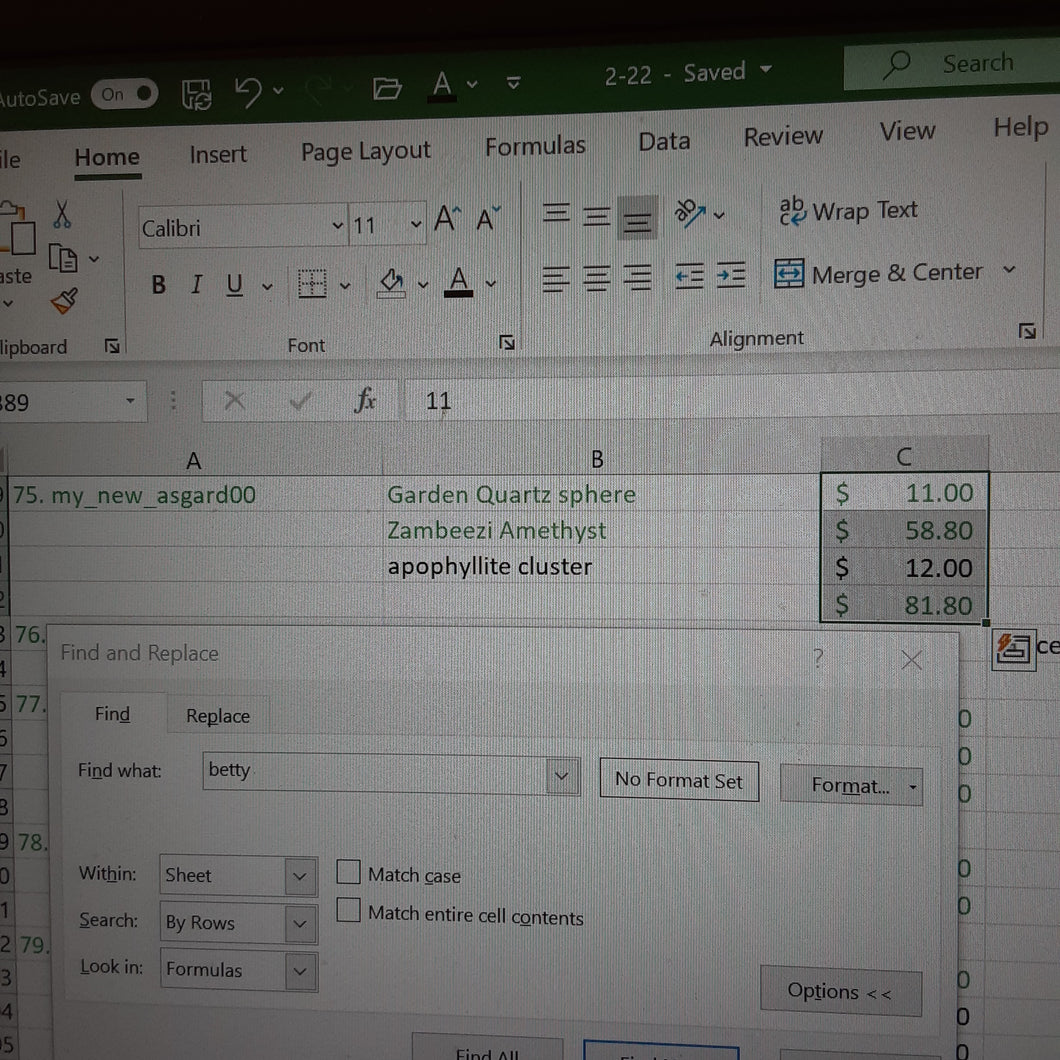This screenshot has width=1060, height=1060.
Task: Click the Format Painter brush icon
Action: (65, 301)
